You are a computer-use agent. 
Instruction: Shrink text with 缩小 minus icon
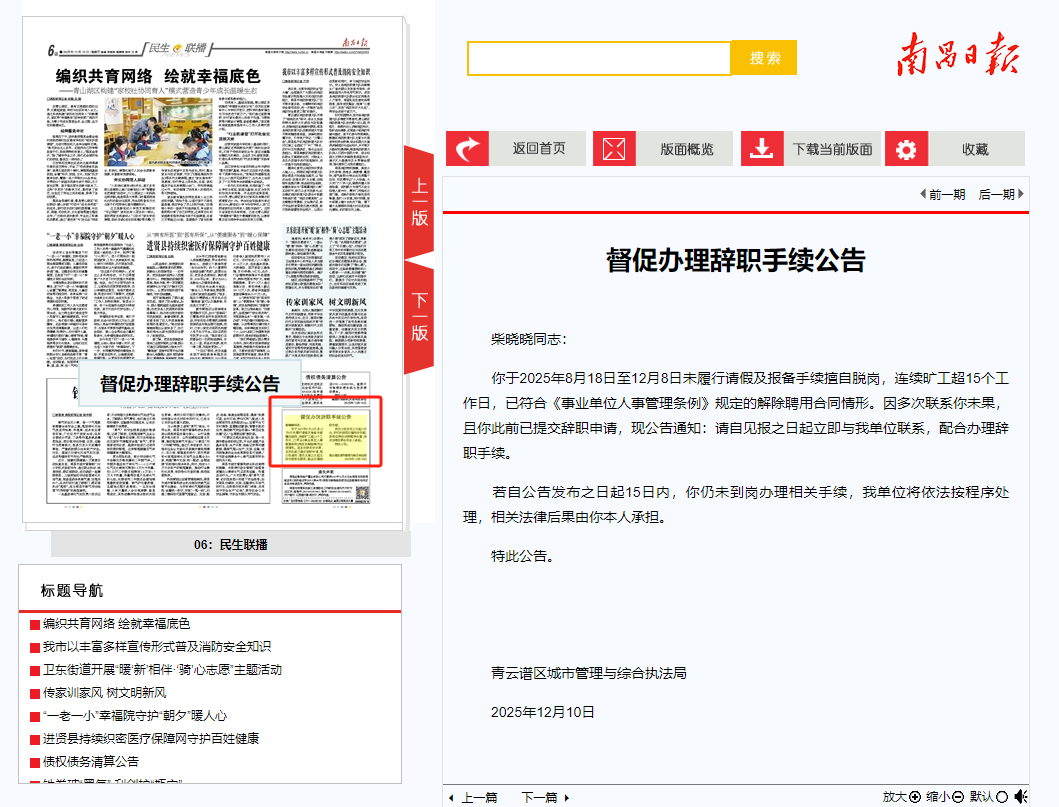957,797
